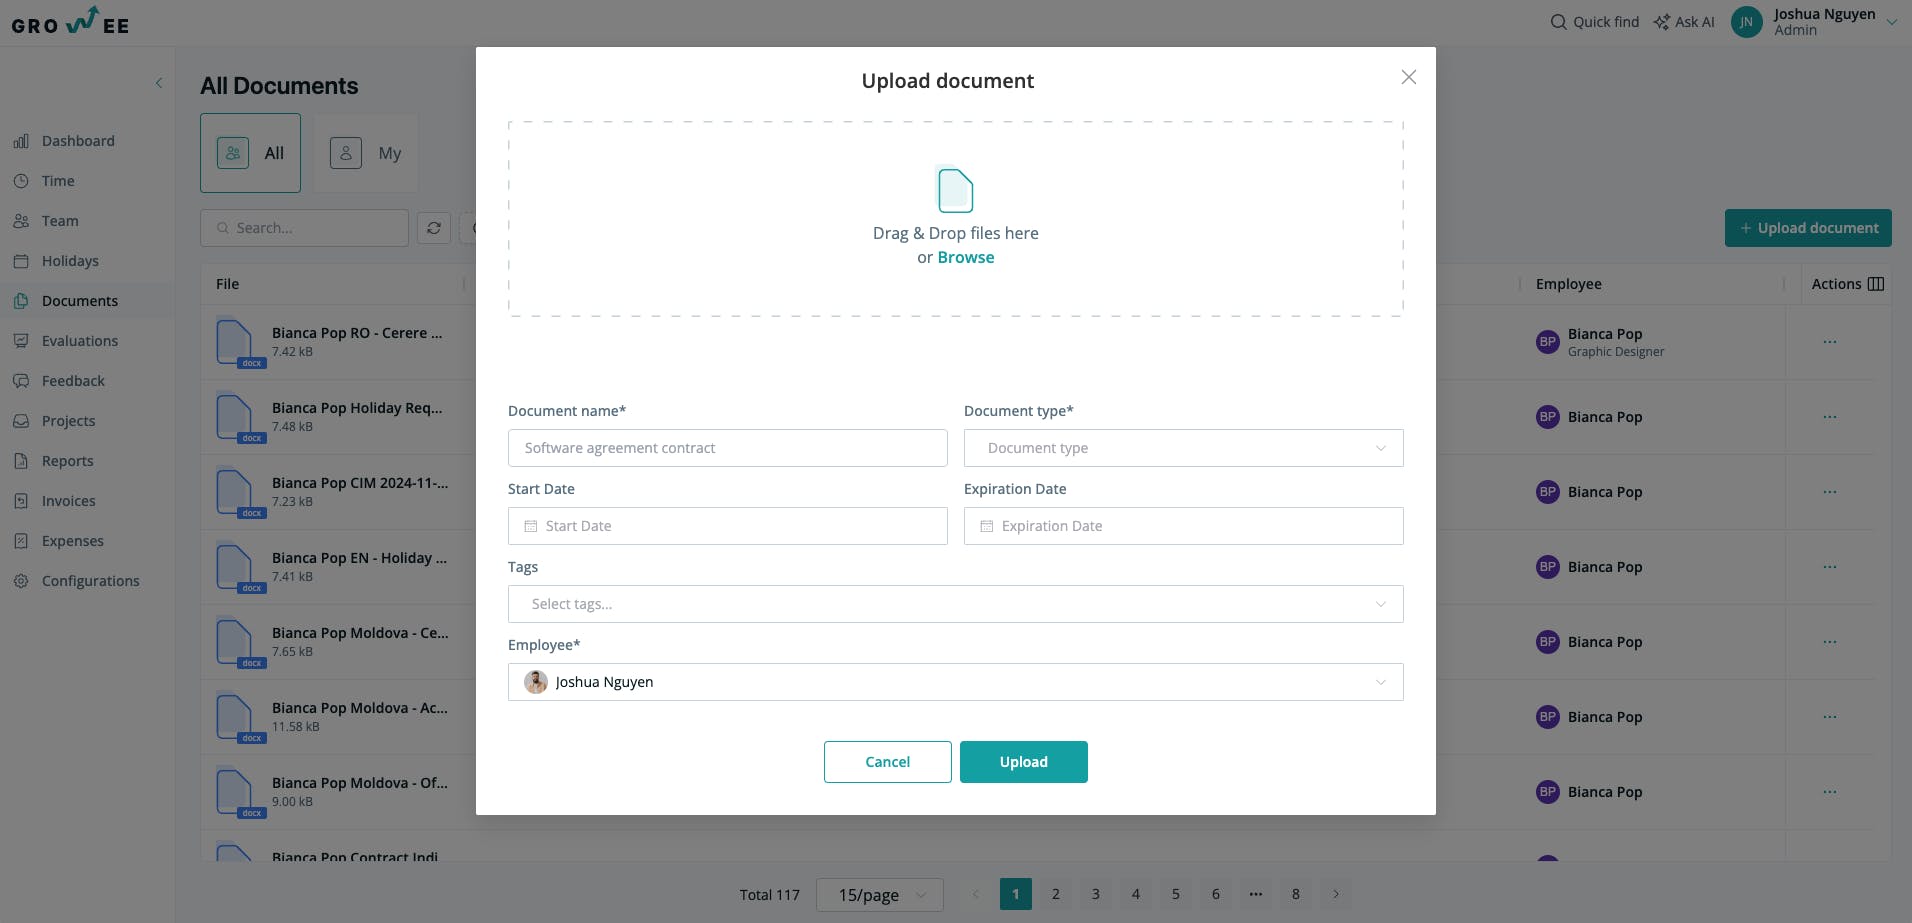Screen dimensions: 1912x923
Task: Collapse the sidebar with the arrow icon
Action: tap(159, 83)
